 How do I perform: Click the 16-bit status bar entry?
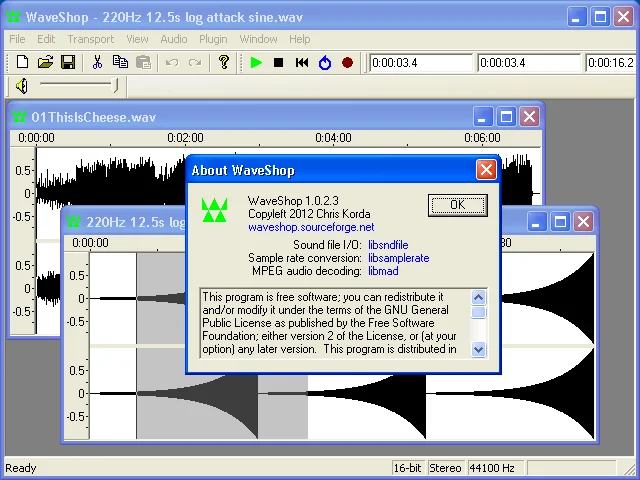click(x=408, y=468)
